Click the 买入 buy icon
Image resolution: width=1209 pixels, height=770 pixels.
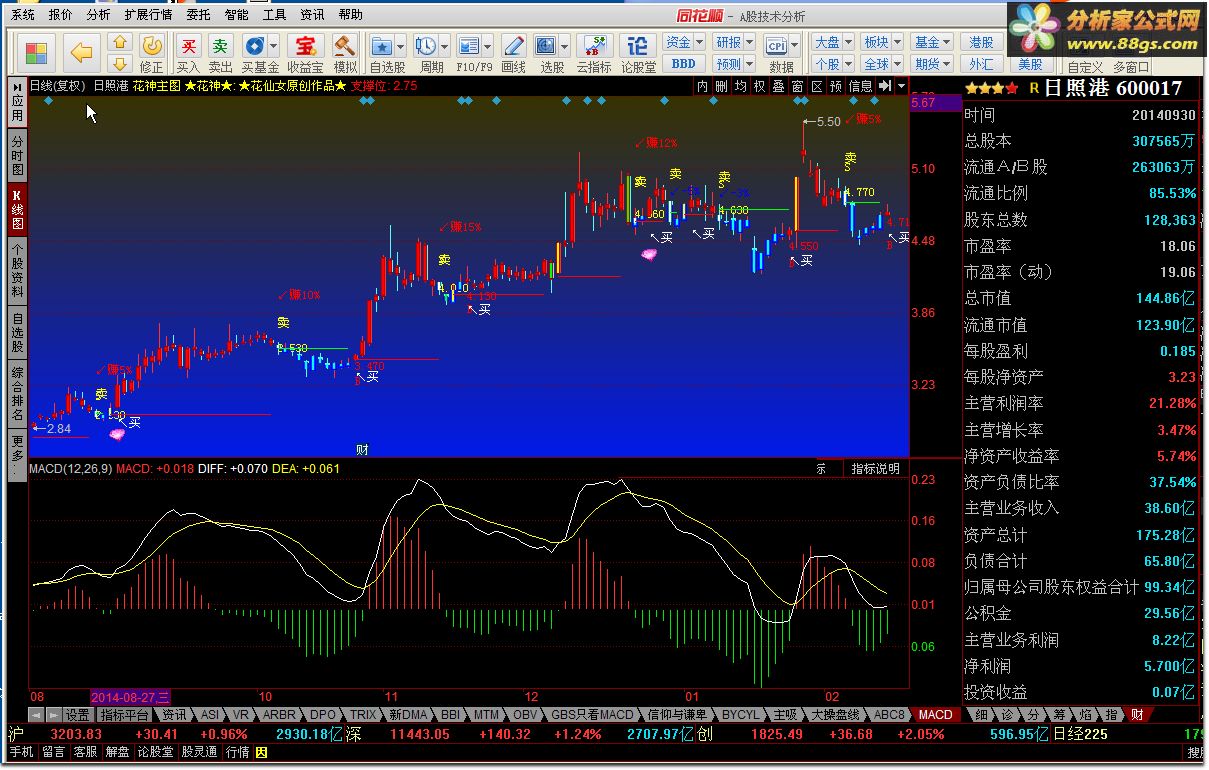tap(188, 52)
